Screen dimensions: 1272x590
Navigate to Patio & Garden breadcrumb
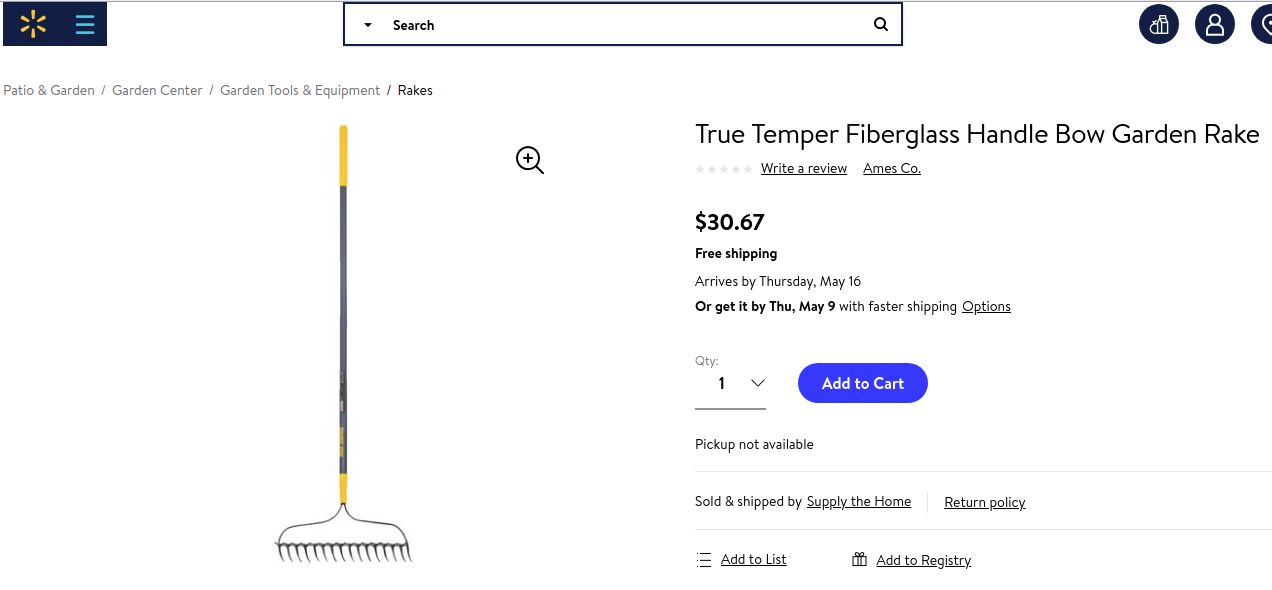tap(48, 90)
